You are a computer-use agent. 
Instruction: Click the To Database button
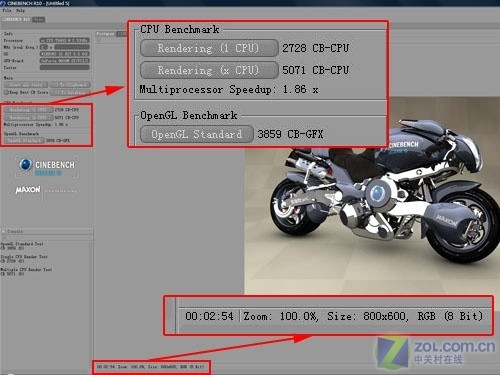(70, 92)
